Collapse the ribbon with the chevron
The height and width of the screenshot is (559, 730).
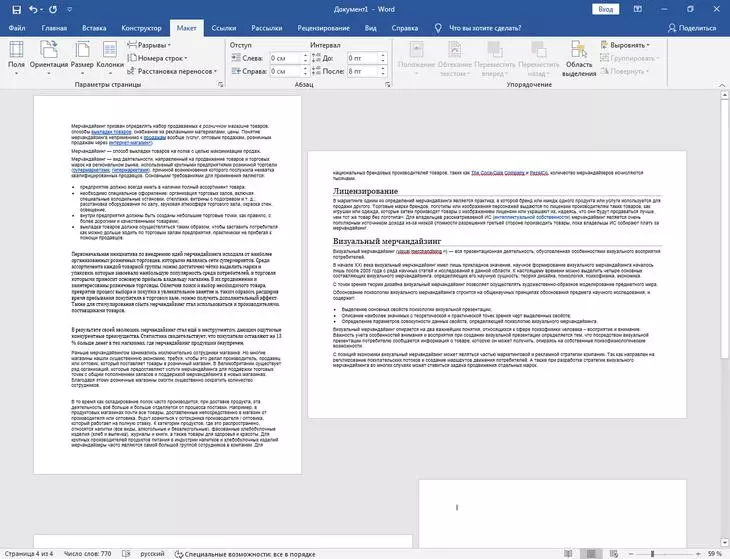coord(722,85)
